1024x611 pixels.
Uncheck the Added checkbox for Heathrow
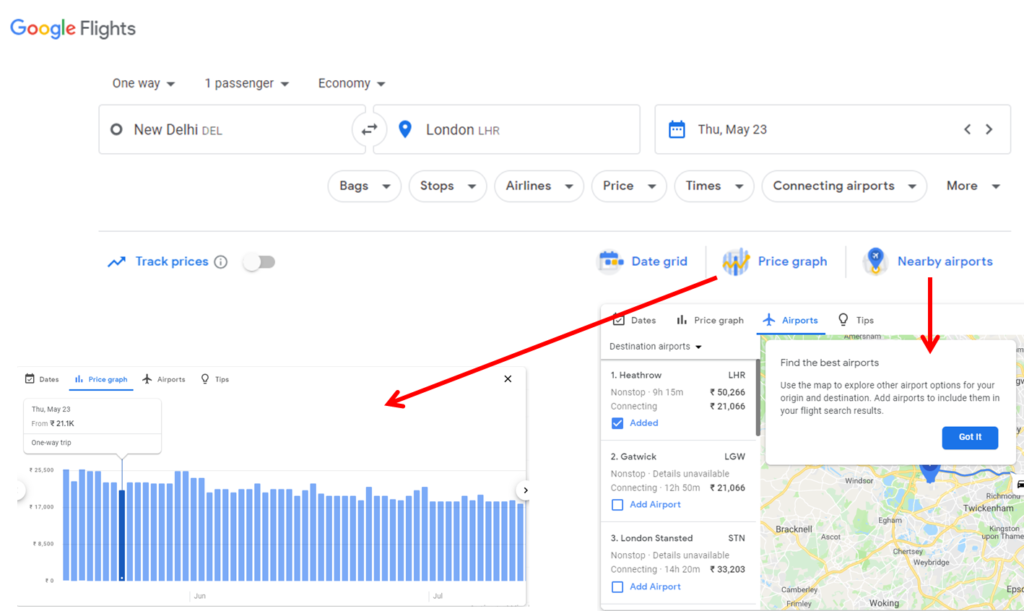click(x=617, y=423)
